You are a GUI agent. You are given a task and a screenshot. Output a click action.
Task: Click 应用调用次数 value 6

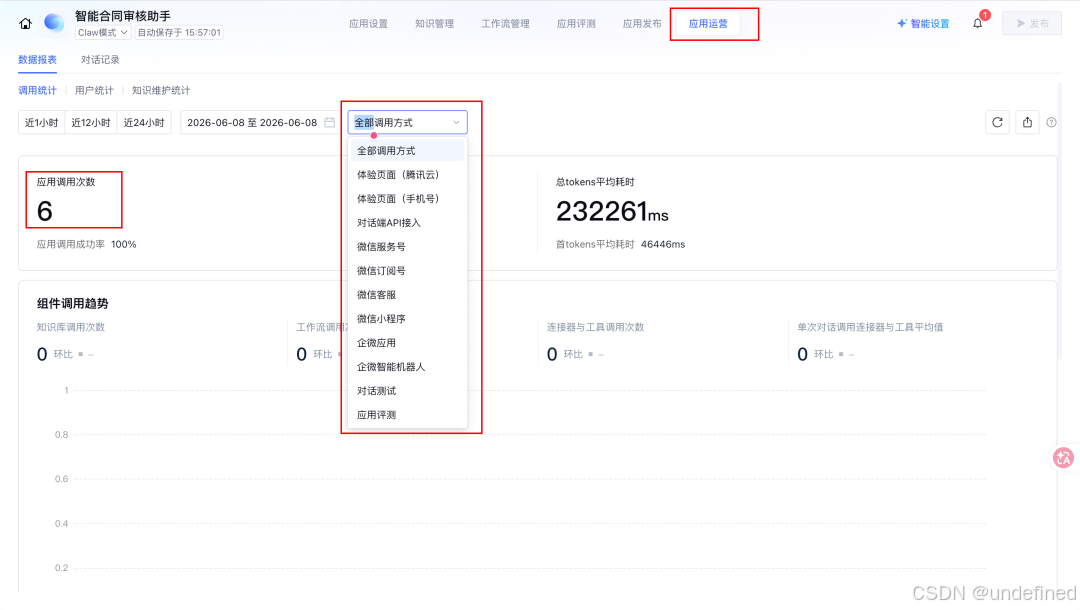(x=45, y=211)
